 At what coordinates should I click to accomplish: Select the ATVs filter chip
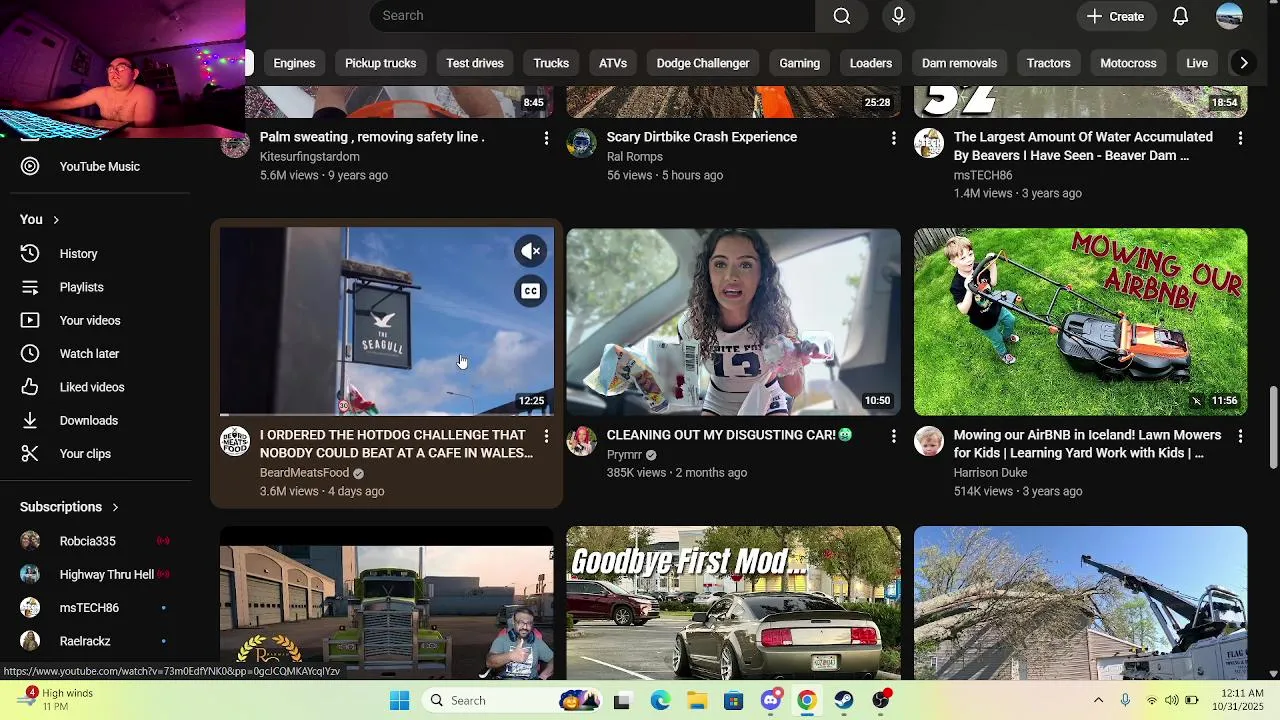tap(613, 63)
